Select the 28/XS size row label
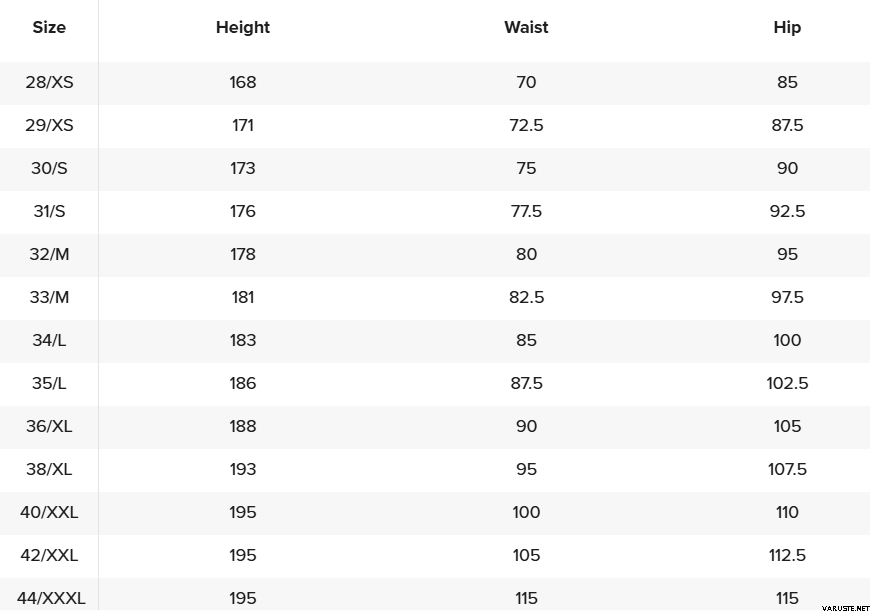870x611 pixels. (49, 82)
